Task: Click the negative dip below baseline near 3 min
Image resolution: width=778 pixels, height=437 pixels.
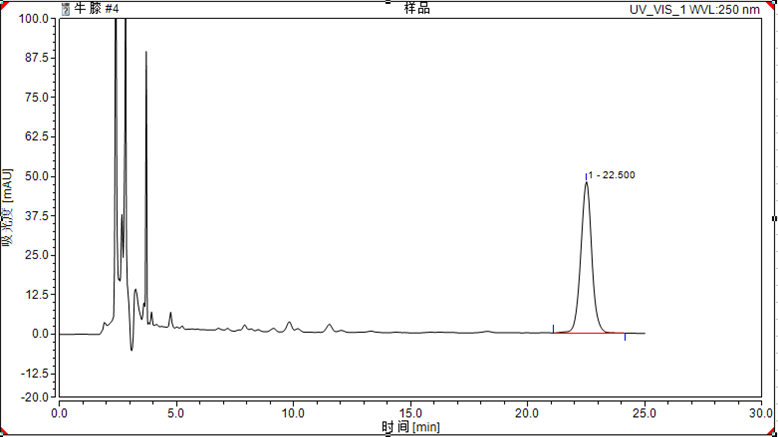Action: [131, 348]
